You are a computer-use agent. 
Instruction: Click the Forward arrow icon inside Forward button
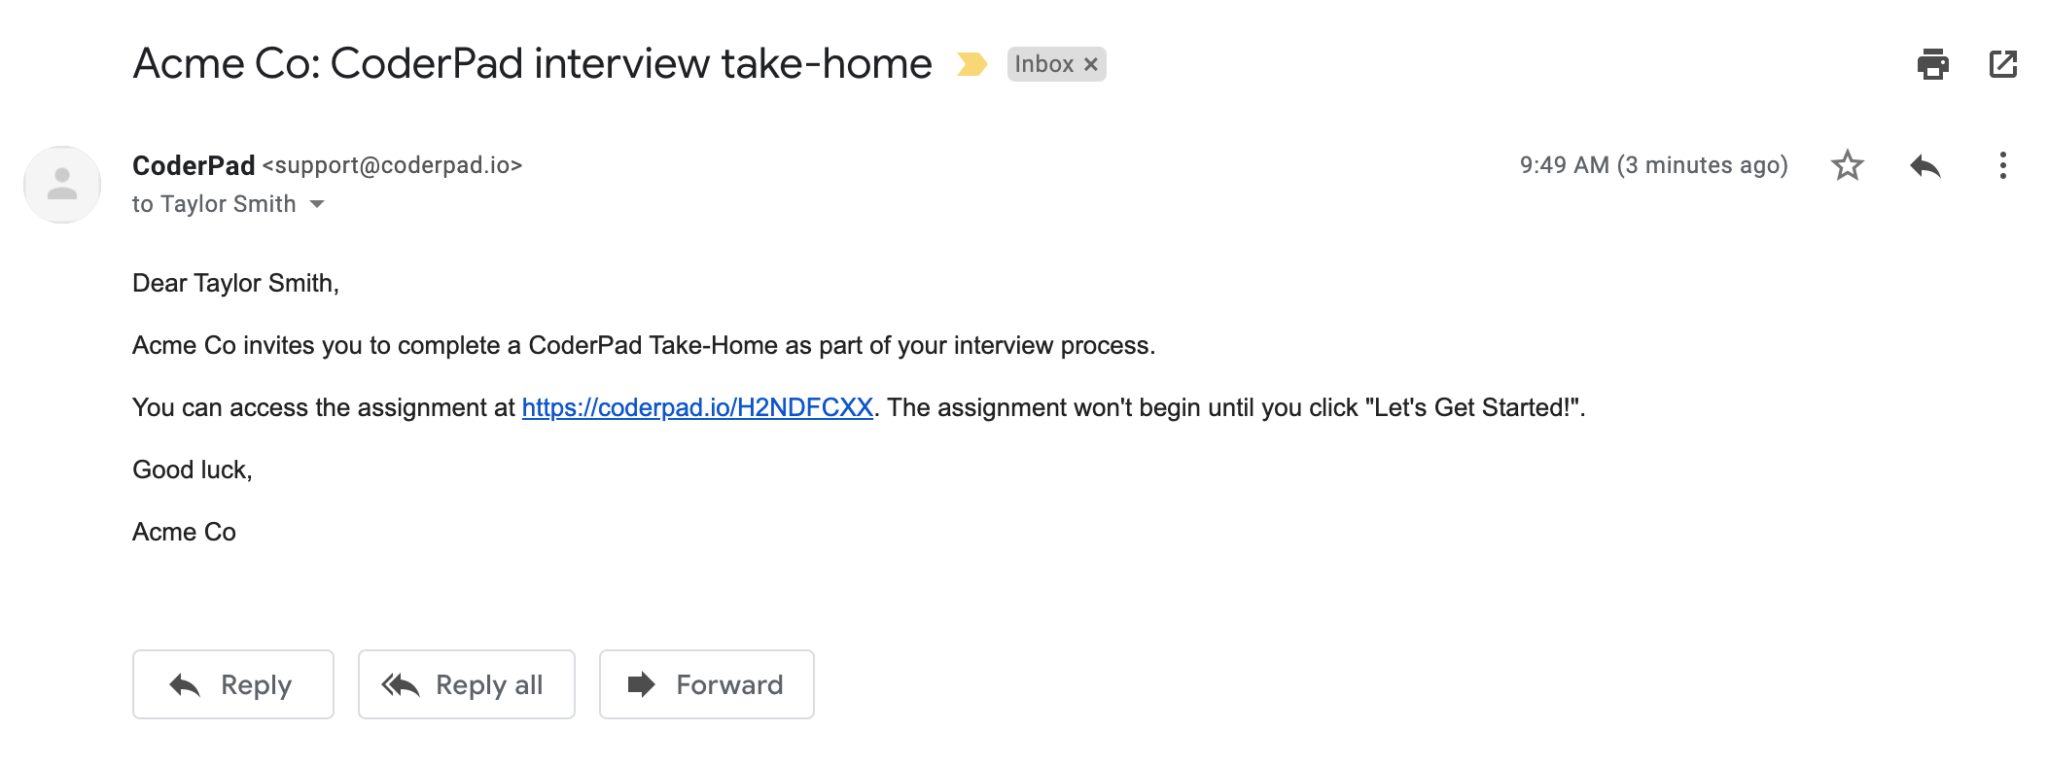(x=641, y=684)
